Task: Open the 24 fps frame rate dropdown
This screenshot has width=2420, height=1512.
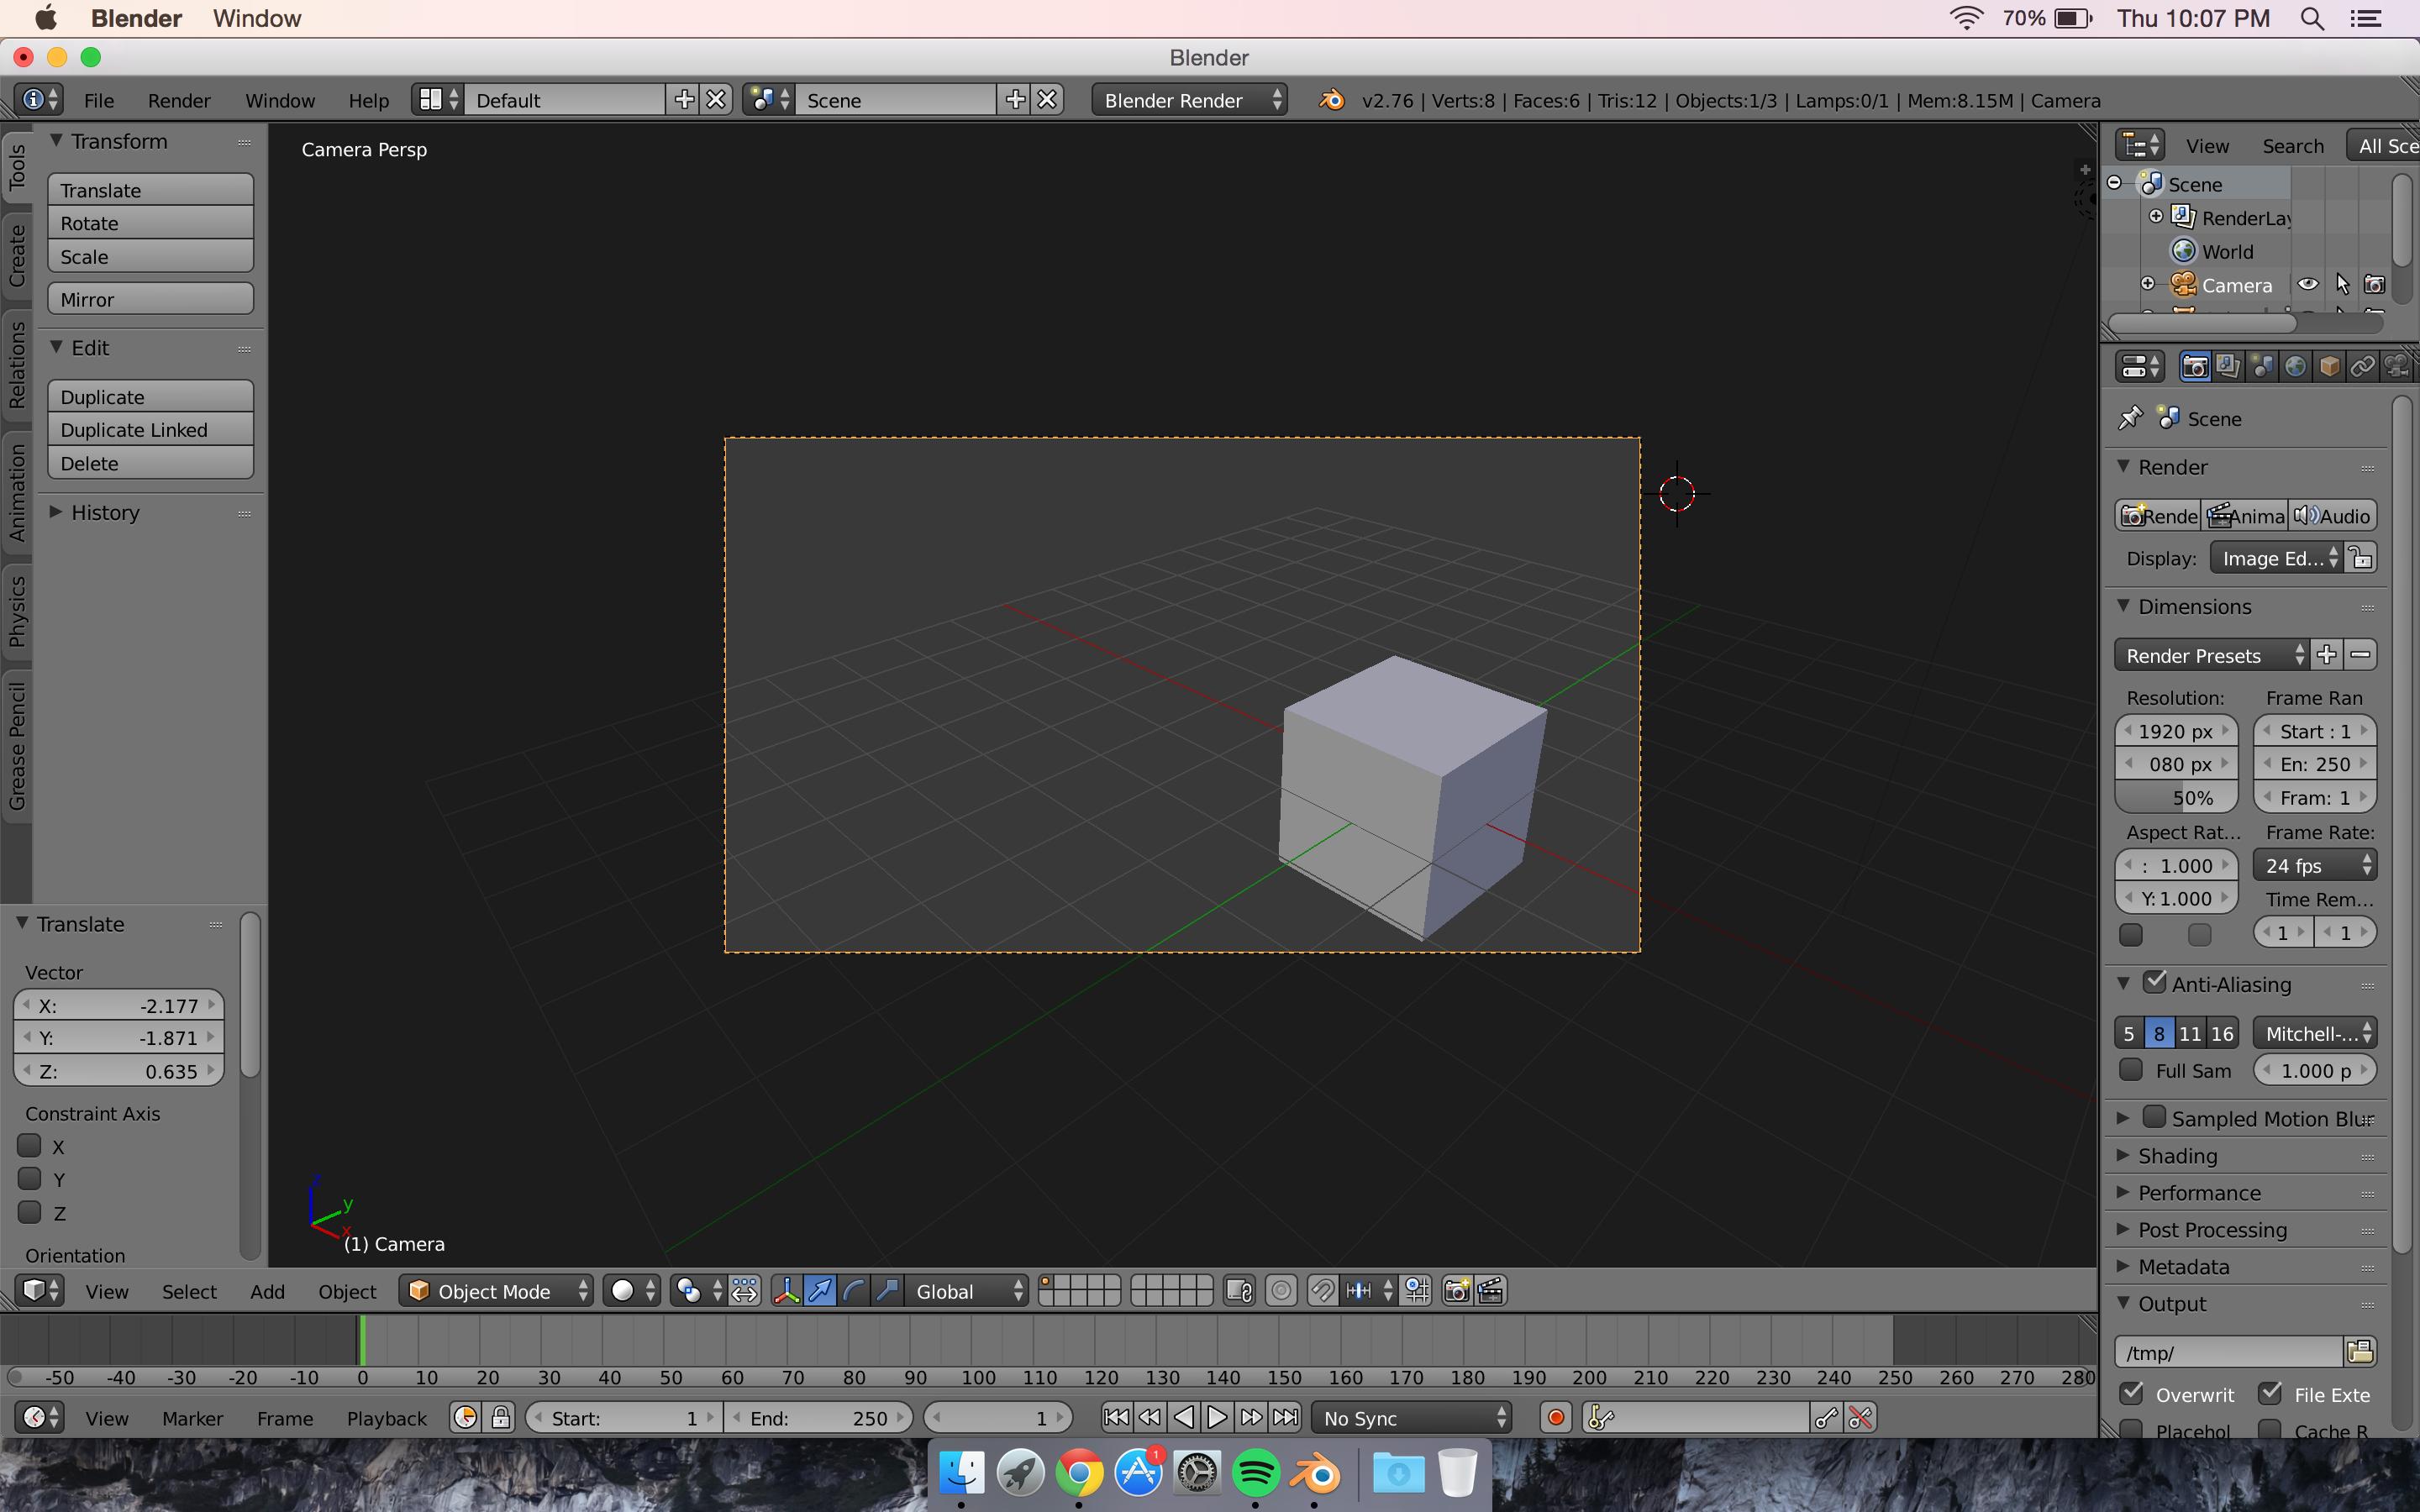Action: 2314,865
